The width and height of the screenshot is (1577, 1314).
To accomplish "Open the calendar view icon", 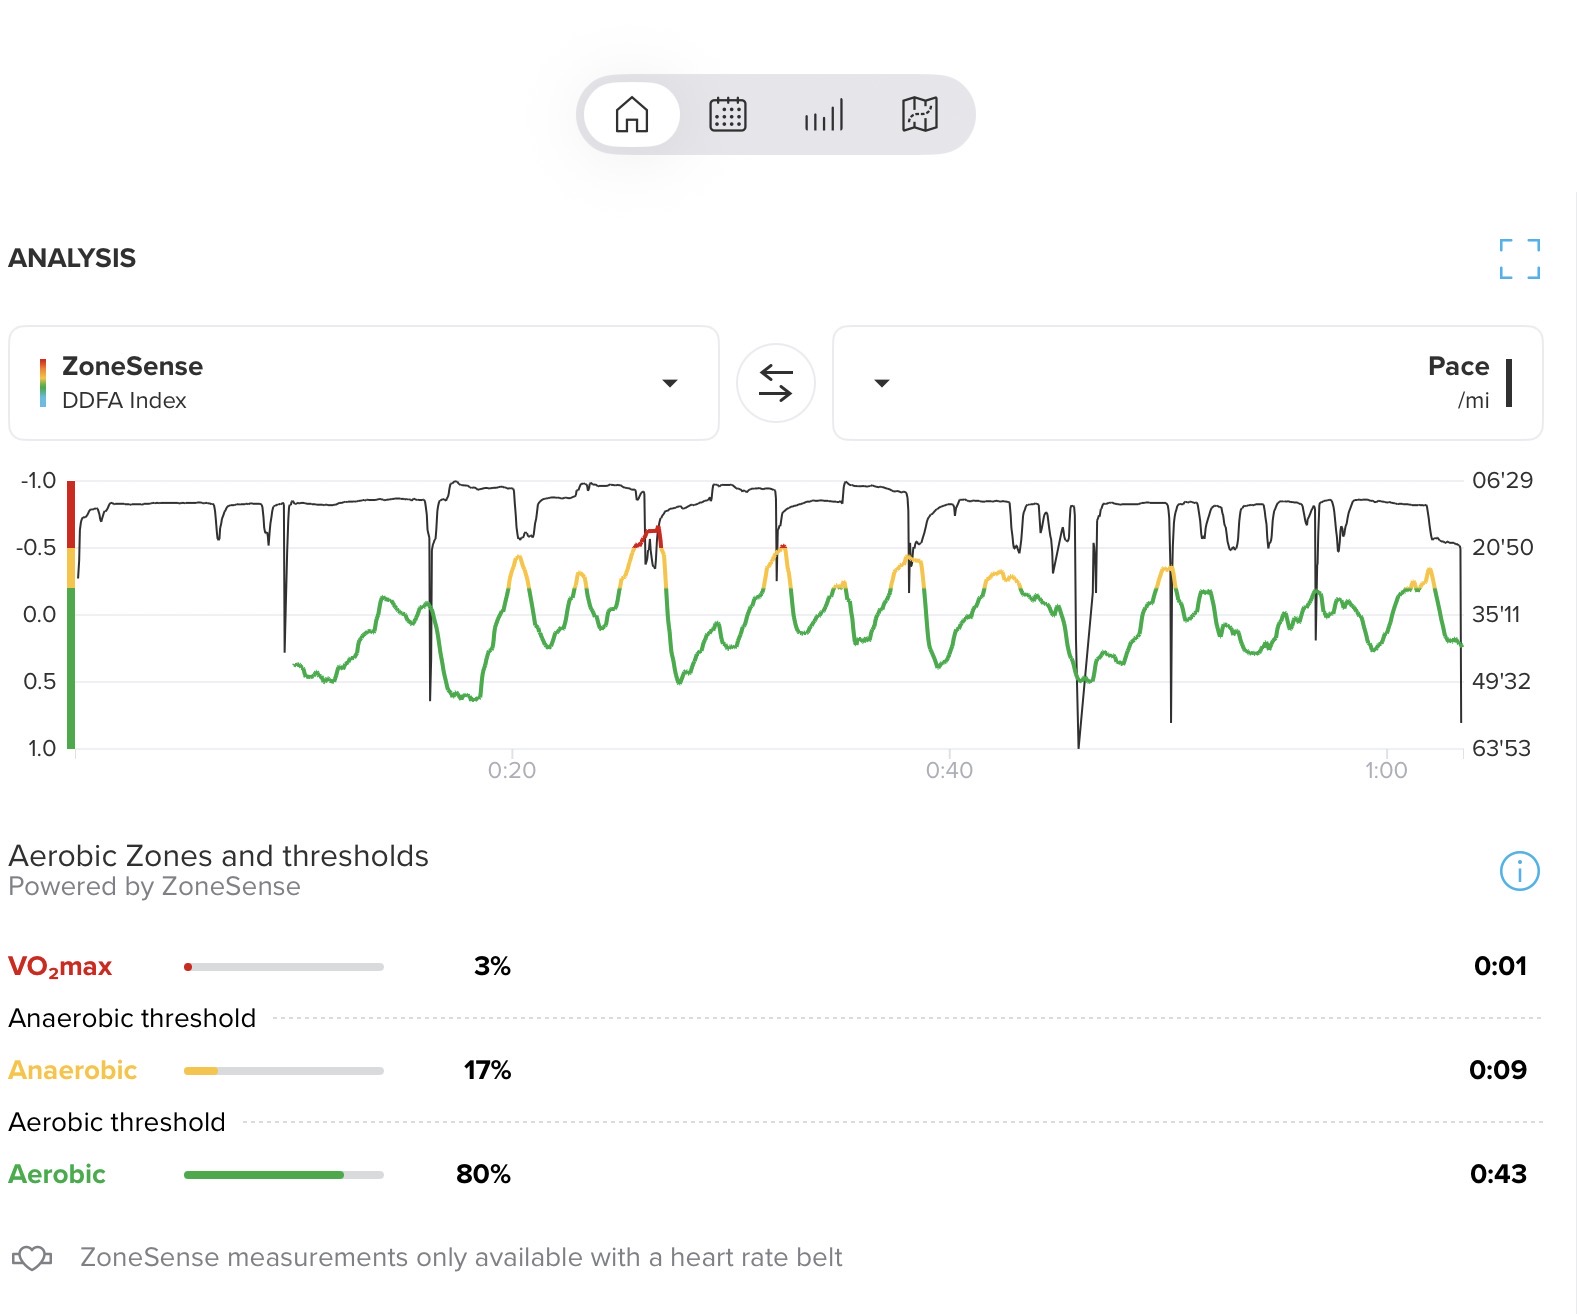I will coord(727,115).
